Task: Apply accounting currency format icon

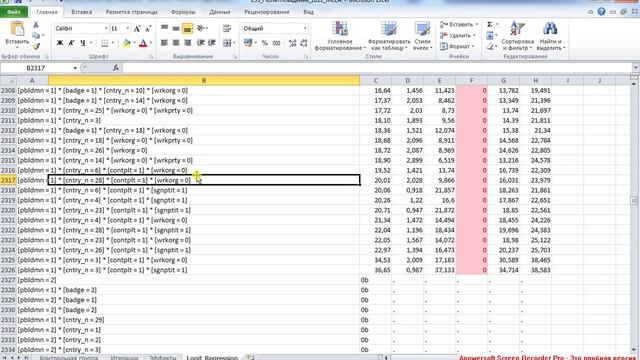Action: [x=248, y=42]
